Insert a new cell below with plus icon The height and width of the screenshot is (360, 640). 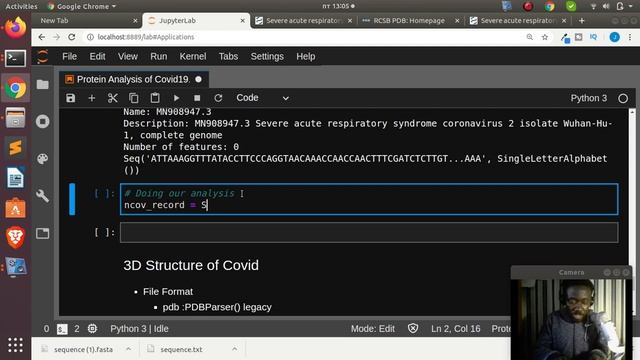pyautogui.click(x=92, y=98)
